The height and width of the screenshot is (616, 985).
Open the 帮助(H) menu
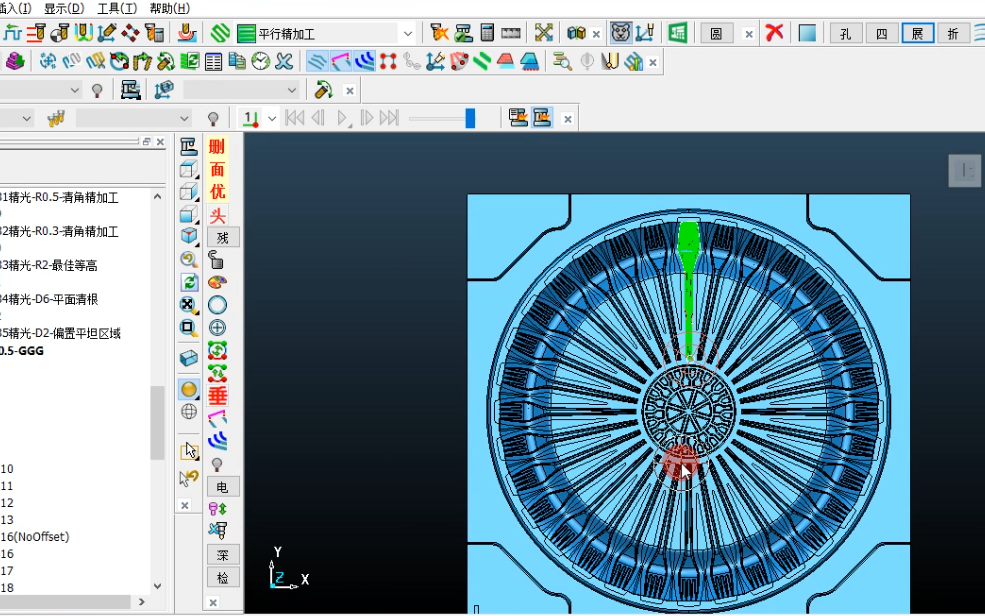pyautogui.click(x=170, y=9)
